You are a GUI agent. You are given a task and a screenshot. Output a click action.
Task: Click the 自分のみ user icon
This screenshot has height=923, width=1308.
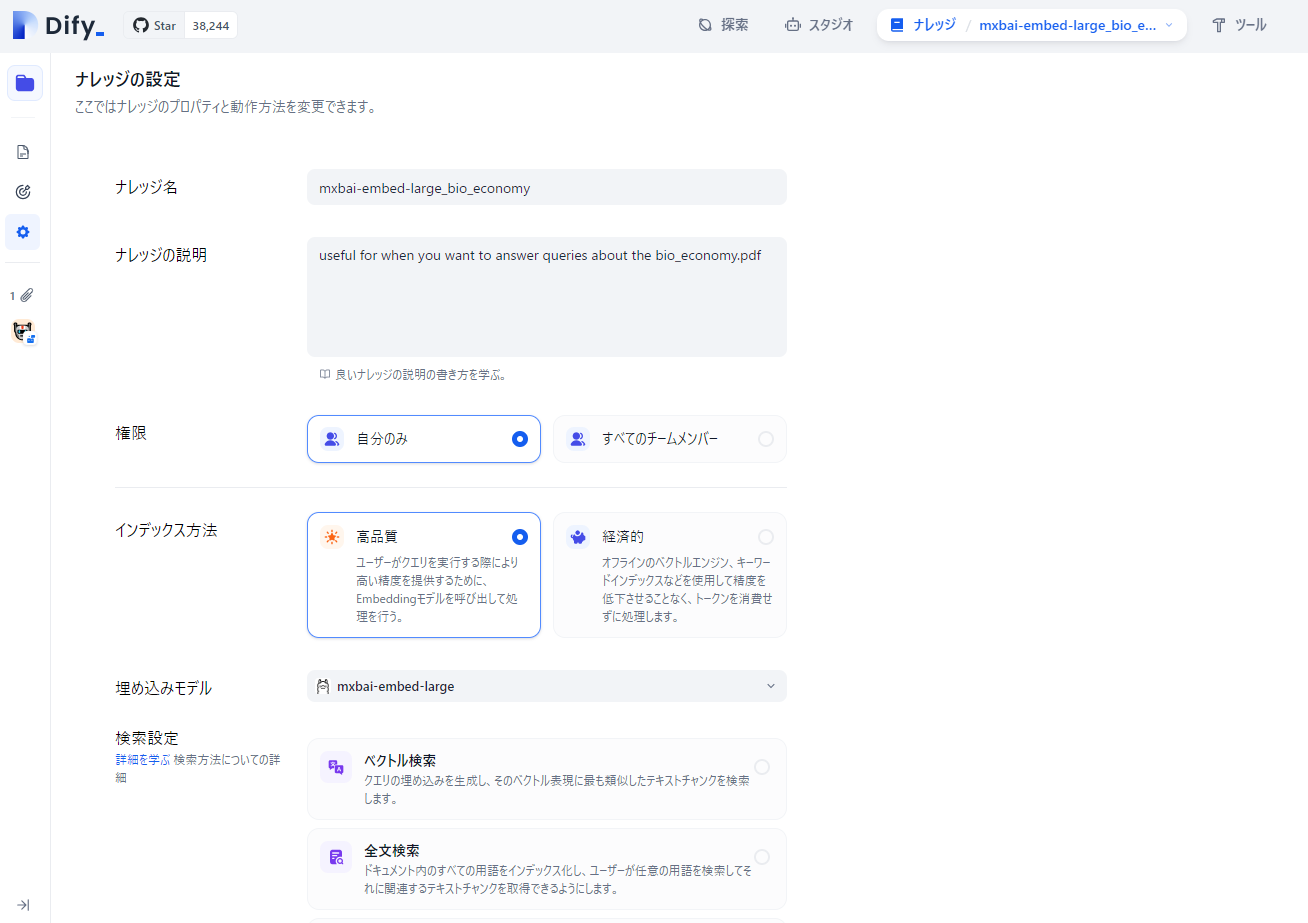pyautogui.click(x=332, y=439)
